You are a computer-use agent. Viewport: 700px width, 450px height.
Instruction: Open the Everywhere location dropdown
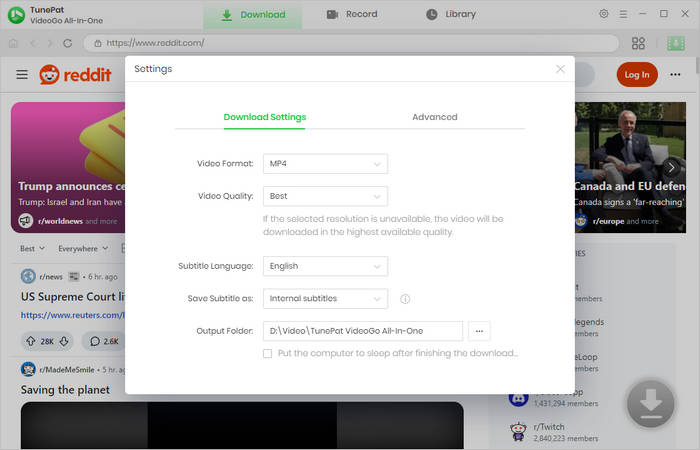pos(83,249)
